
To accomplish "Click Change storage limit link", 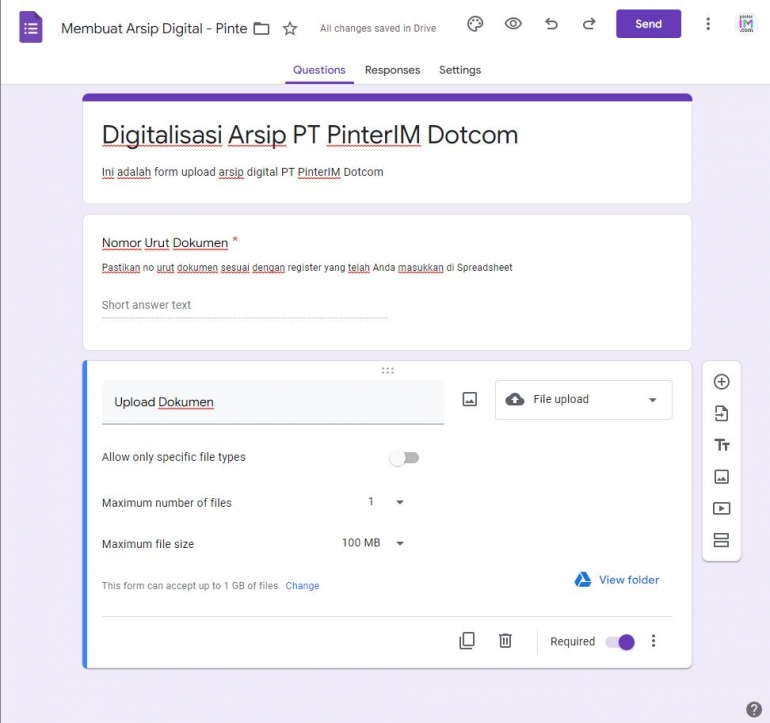I will click(x=302, y=585).
